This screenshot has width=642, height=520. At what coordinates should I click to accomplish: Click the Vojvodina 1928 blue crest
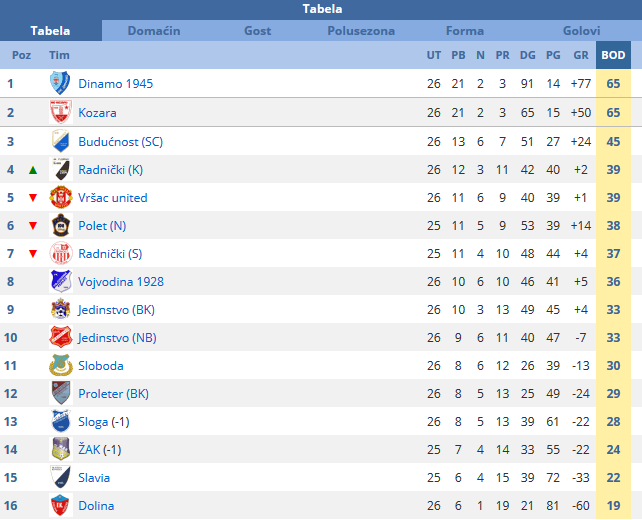pyautogui.click(x=61, y=281)
